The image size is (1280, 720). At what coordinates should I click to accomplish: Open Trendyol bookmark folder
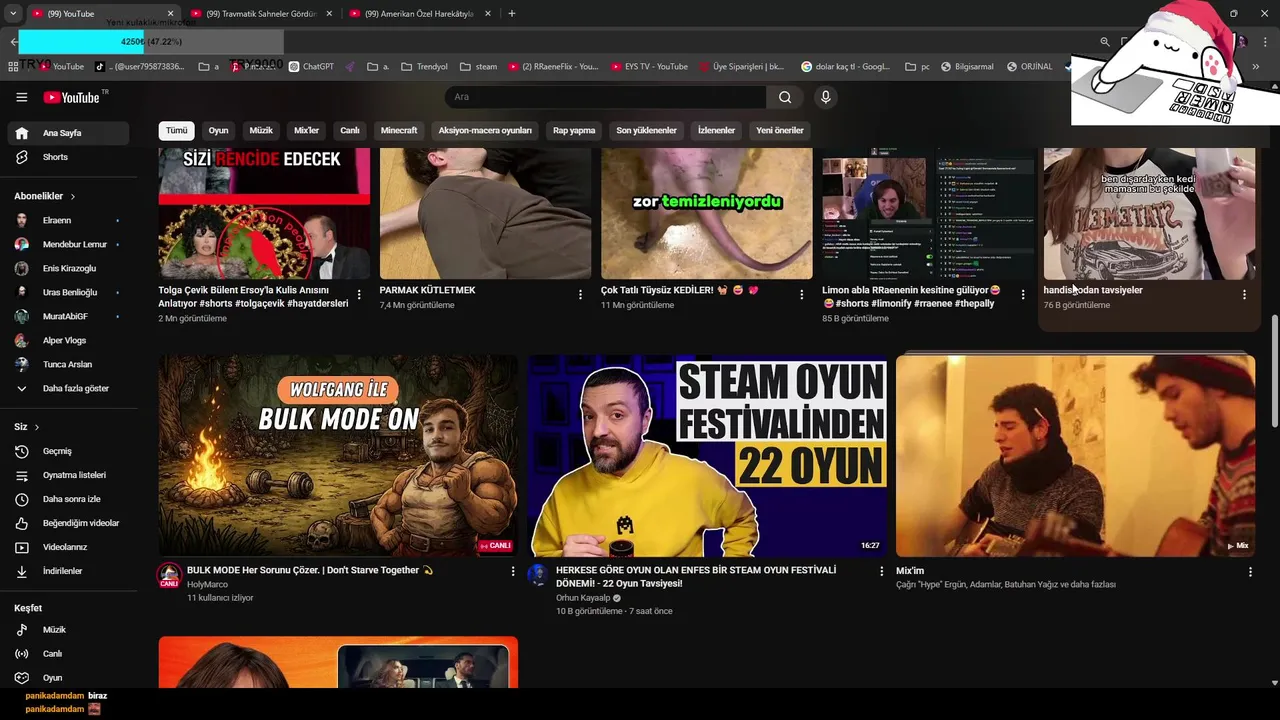[424, 67]
